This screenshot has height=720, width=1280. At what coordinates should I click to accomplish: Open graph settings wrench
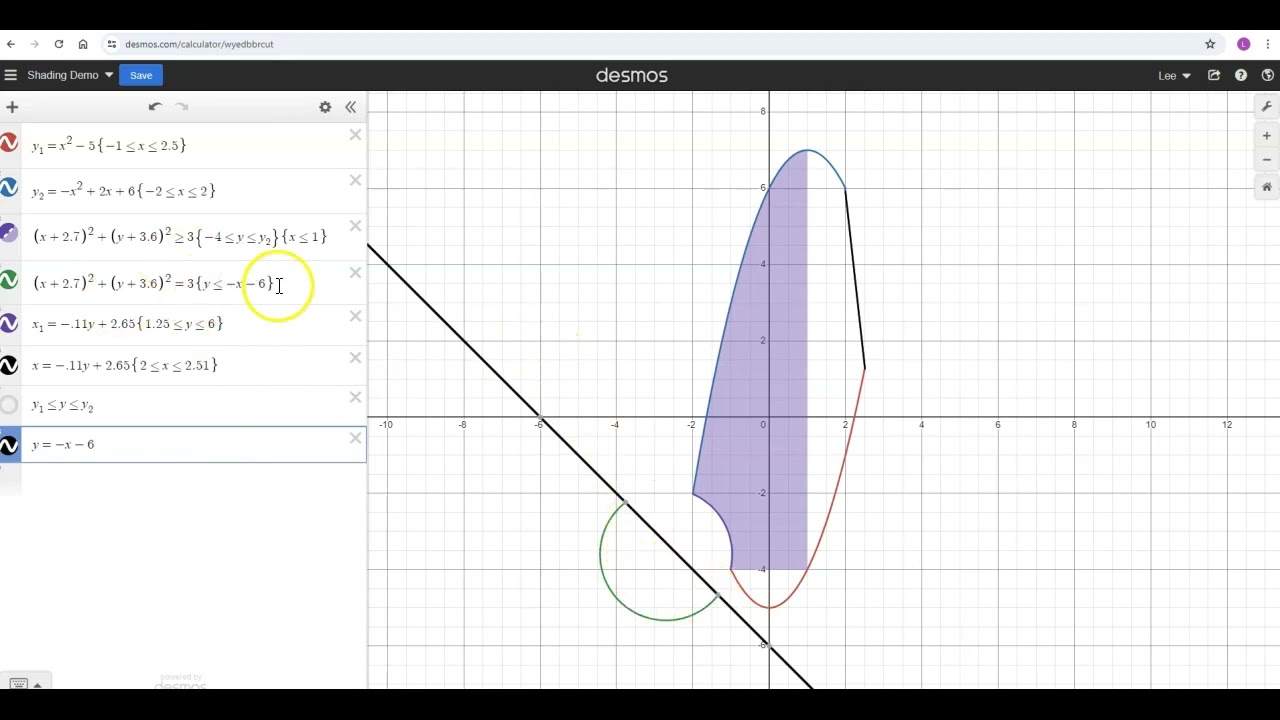(1266, 107)
